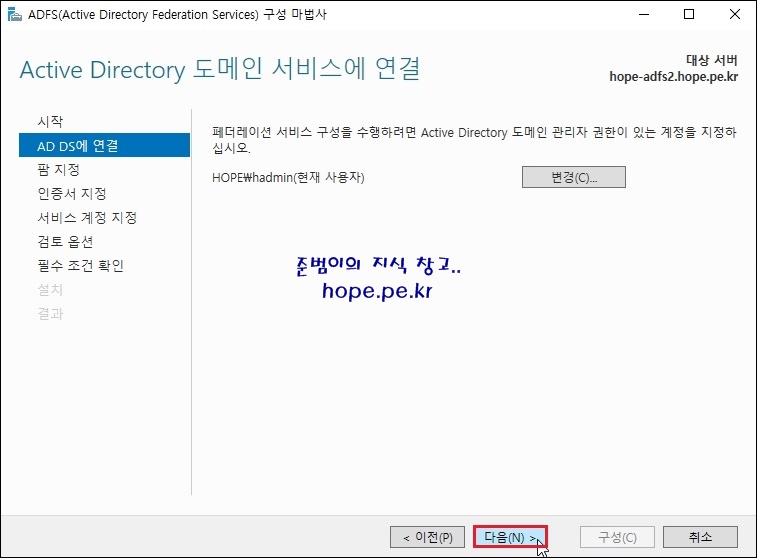The image size is (757, 558).
Task: Click the 변경(C)... change account button
Action: point(574,177)
